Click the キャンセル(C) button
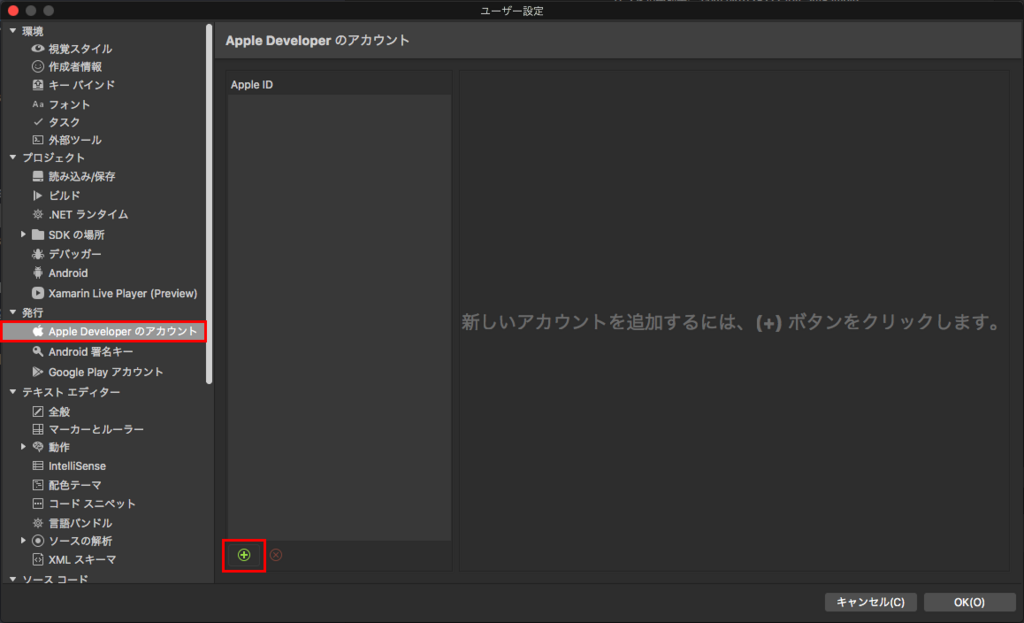 click(x=871, y=602)
